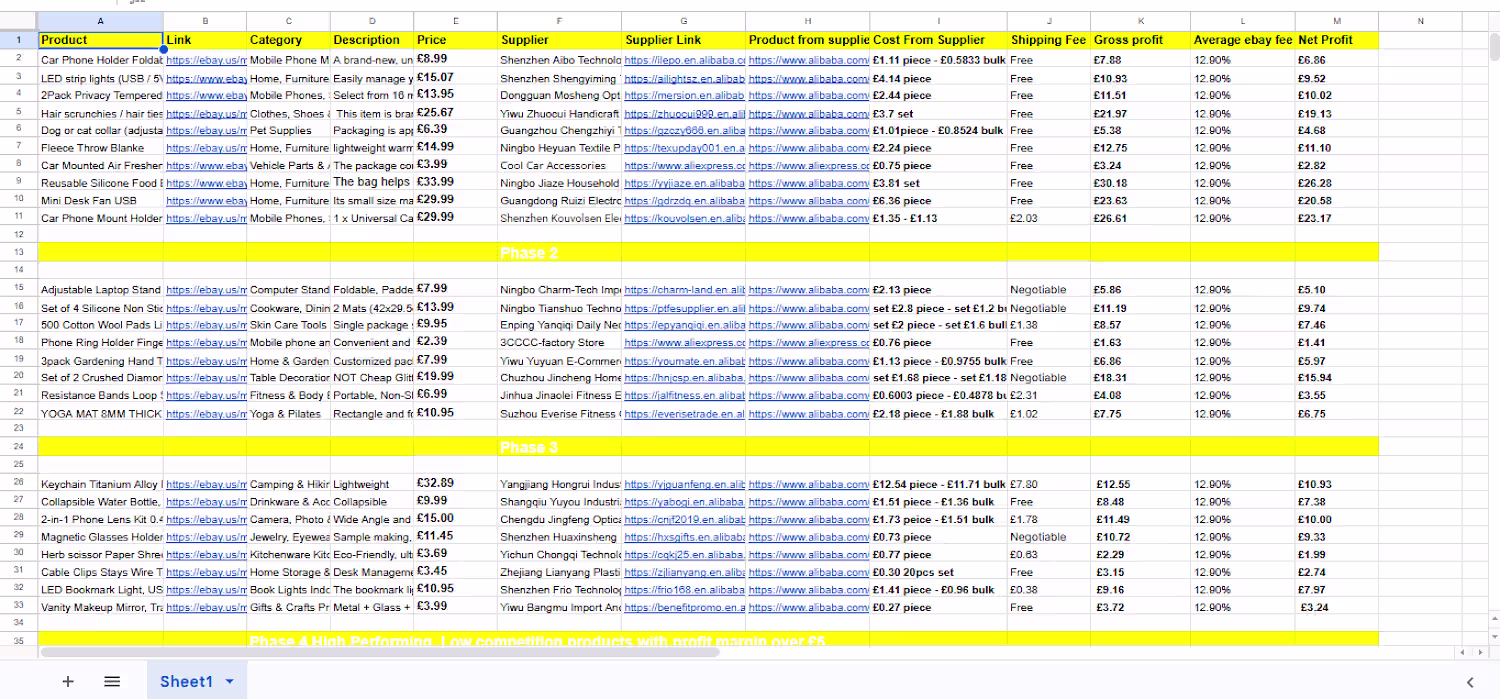Open alibaba product link for Hair scrunchies row
This screenshot has width=1500, height=699.
(x=809, y=113)
